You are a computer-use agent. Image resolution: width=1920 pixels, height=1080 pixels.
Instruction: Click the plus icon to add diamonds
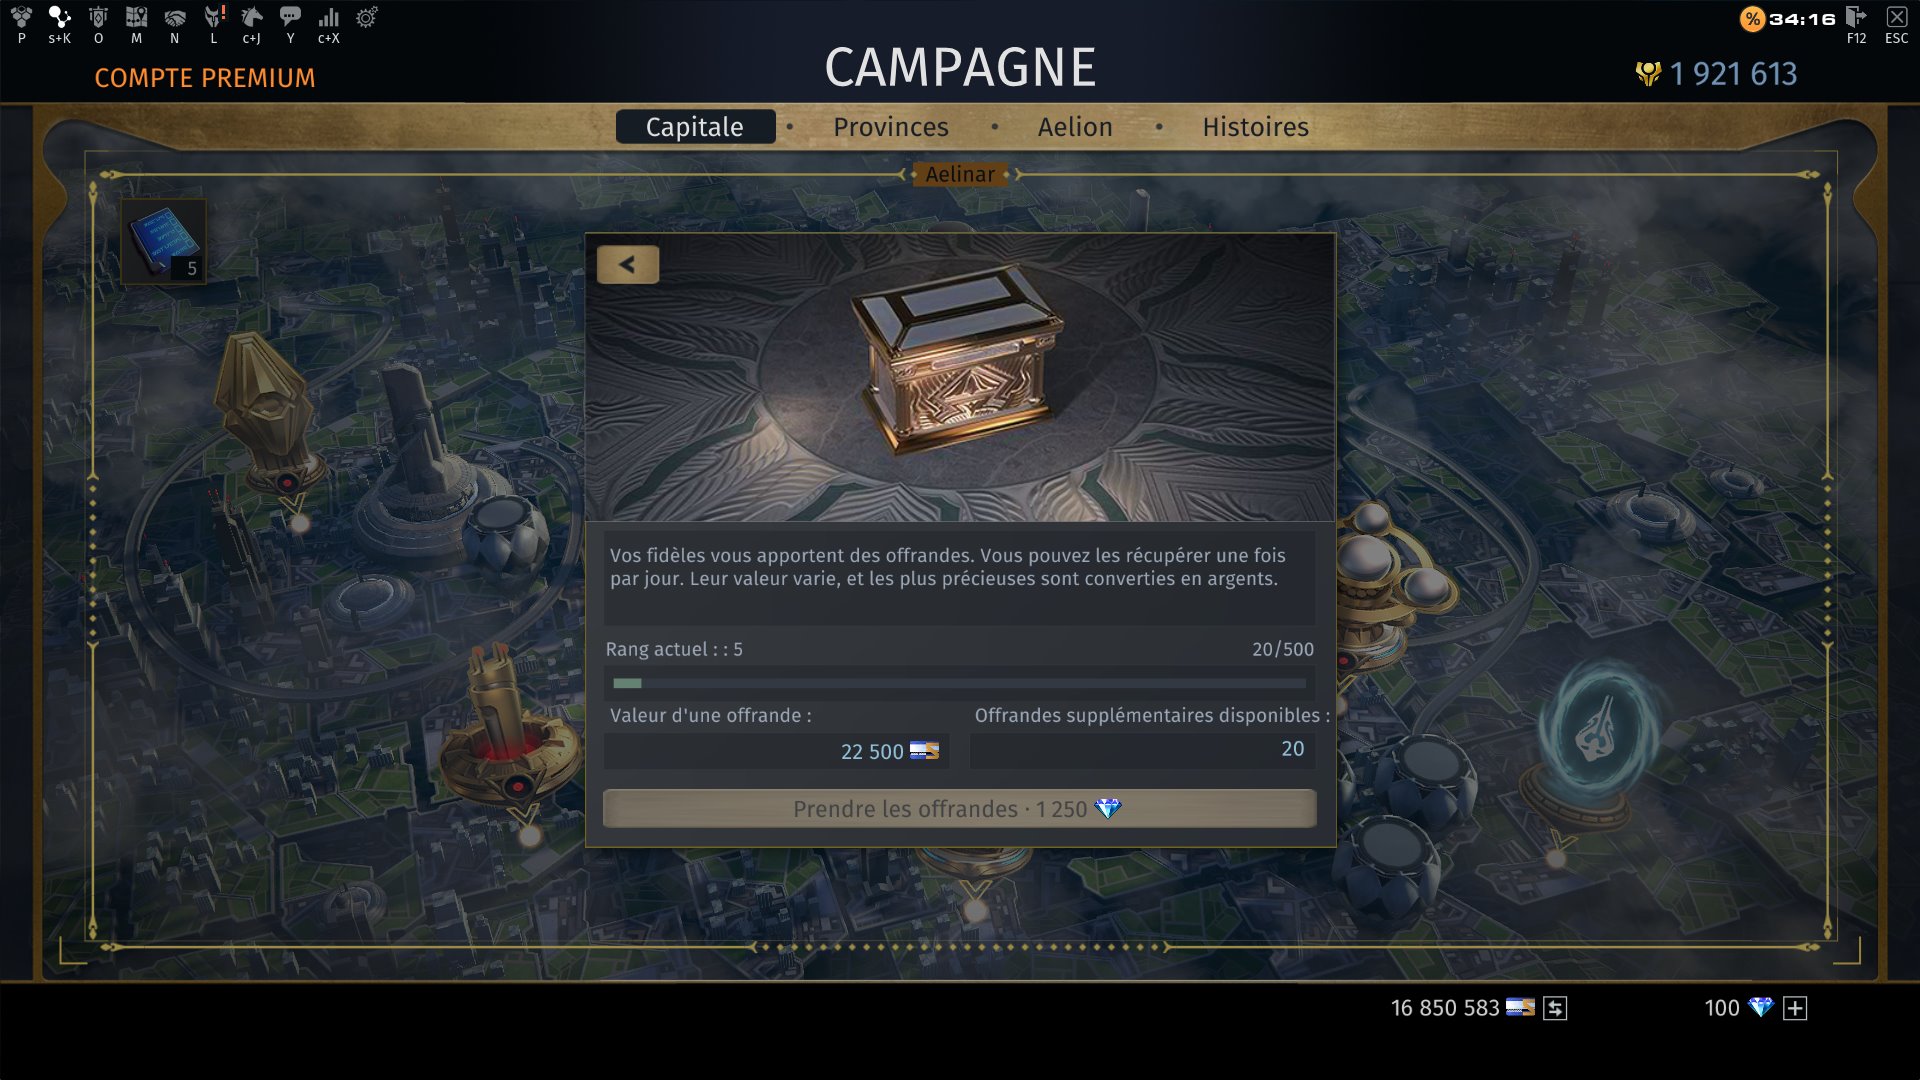coord(1795,1008)
